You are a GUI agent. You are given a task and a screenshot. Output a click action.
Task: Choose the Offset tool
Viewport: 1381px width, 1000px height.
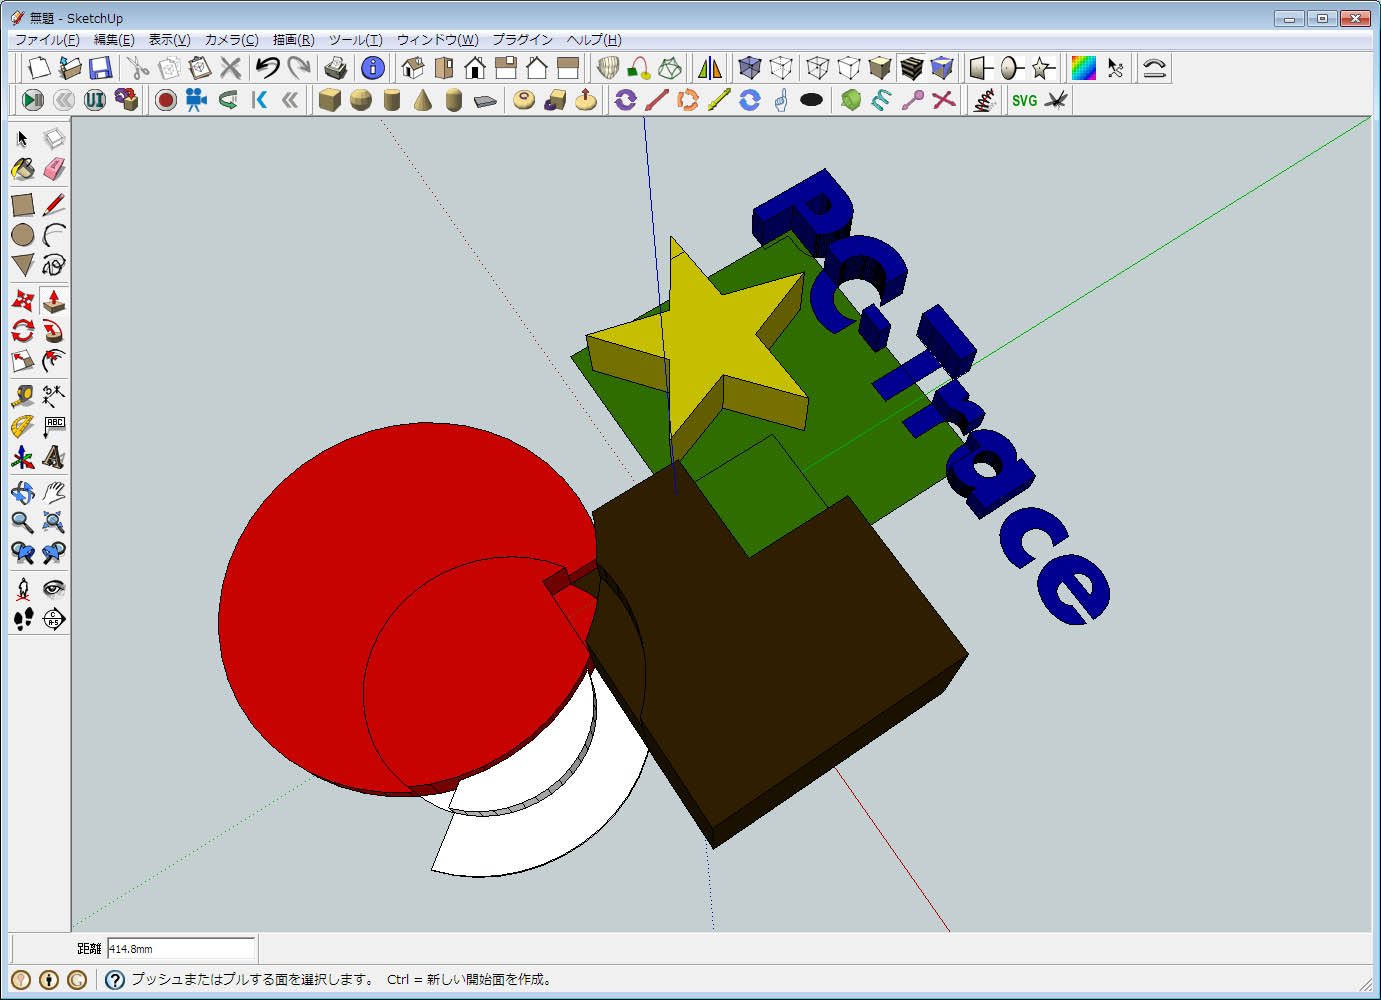54,360
